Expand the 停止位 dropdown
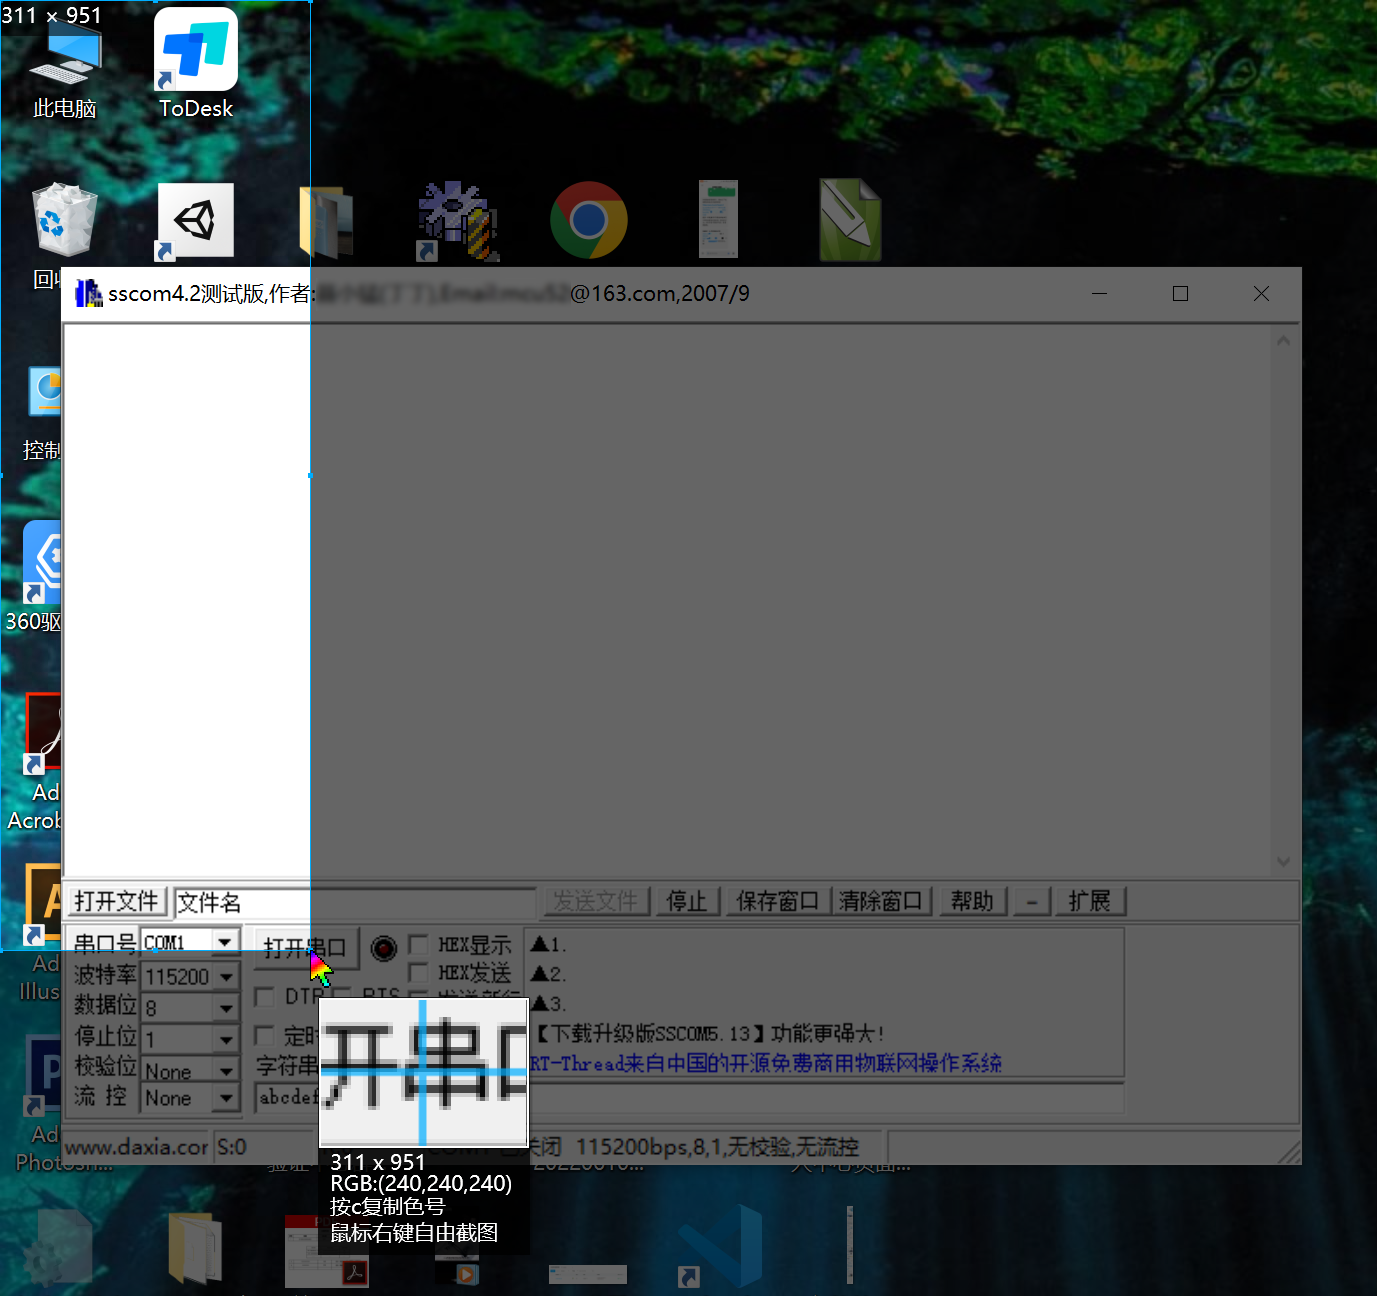 (x=227, y=1040)
